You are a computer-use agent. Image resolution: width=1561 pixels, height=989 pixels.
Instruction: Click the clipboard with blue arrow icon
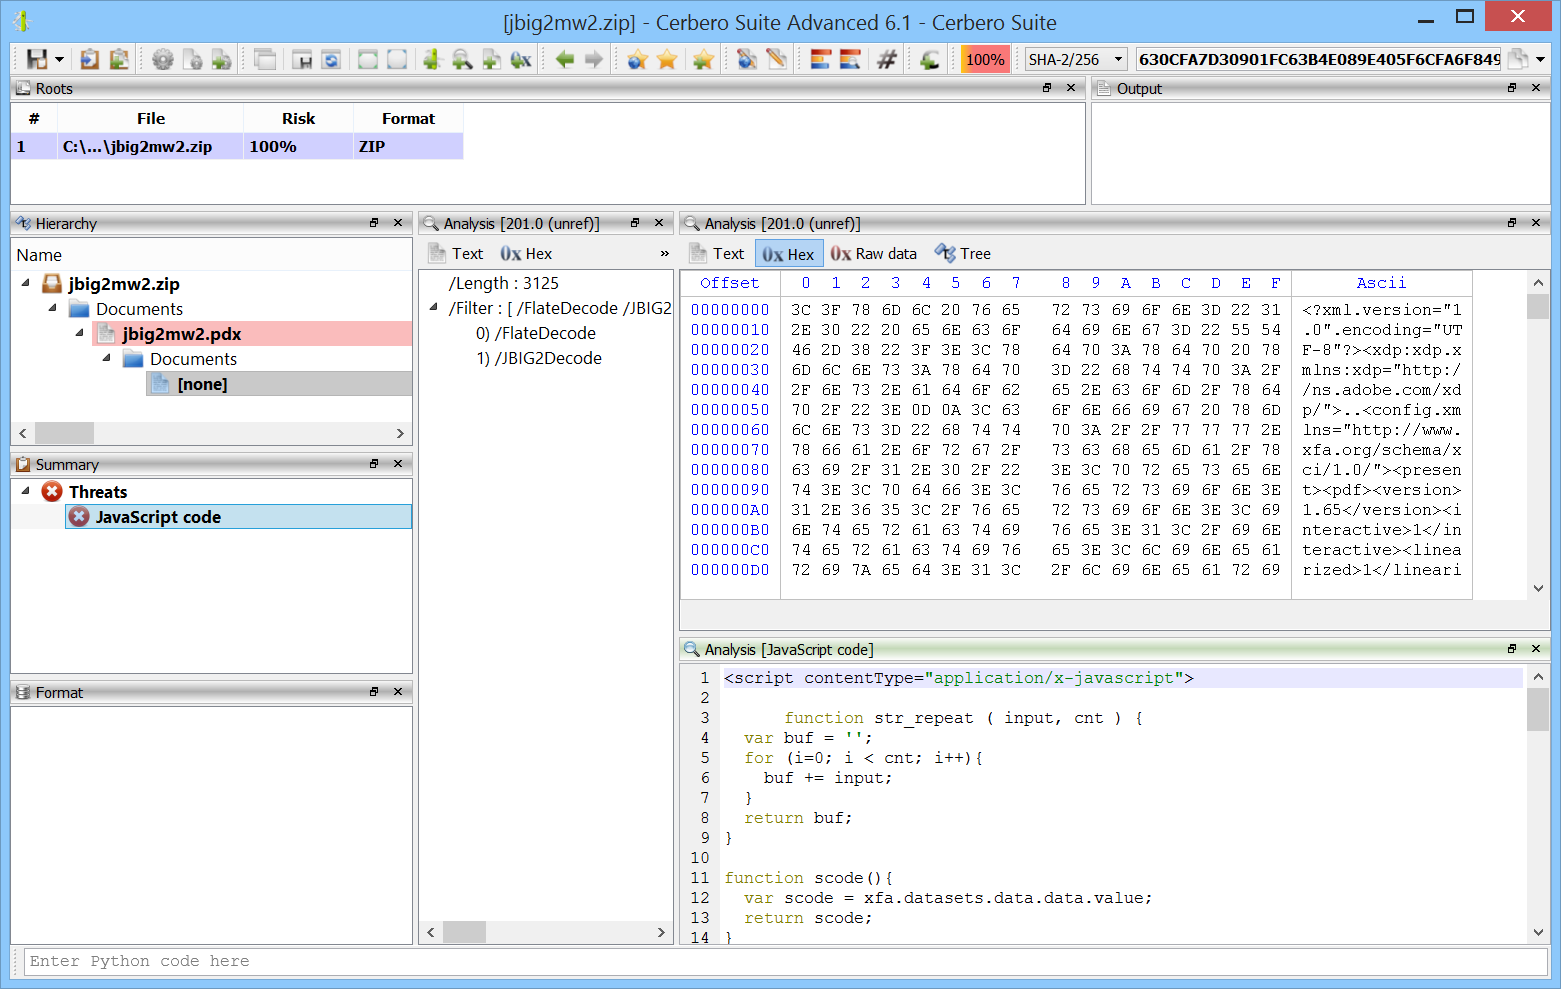coord(90,59)
